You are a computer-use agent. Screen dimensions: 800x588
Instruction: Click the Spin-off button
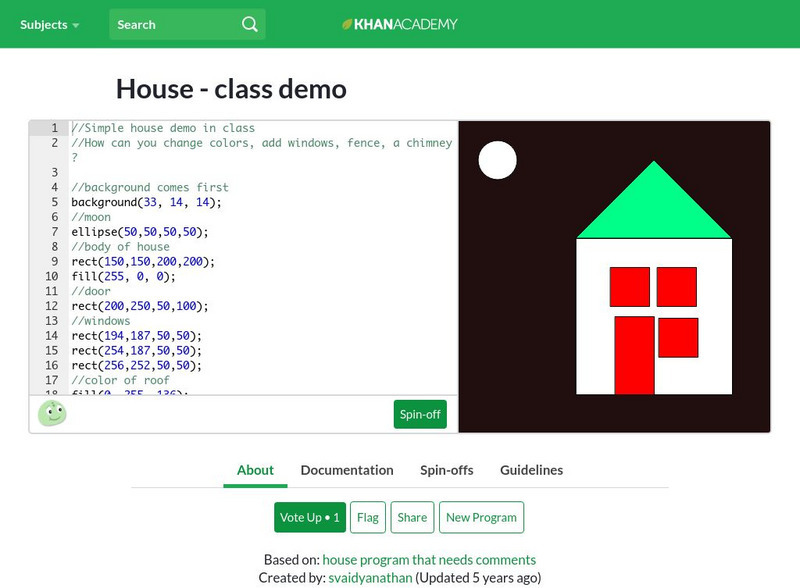[420, 414]
